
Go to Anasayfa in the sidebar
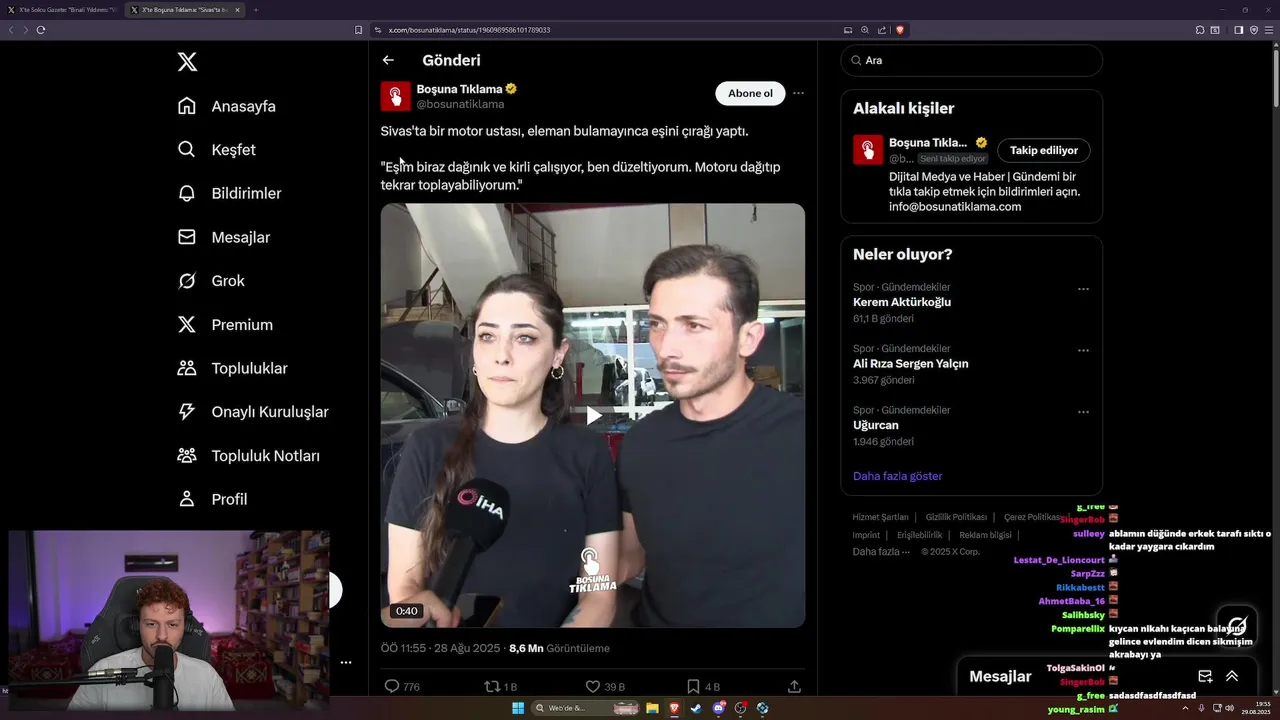tap(226, 106)
